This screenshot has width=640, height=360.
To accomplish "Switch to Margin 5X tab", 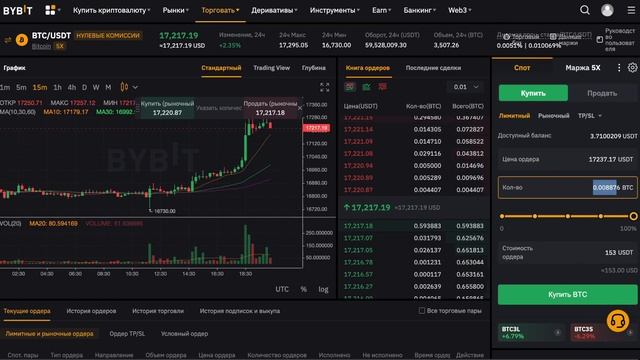I will point(582,68).
